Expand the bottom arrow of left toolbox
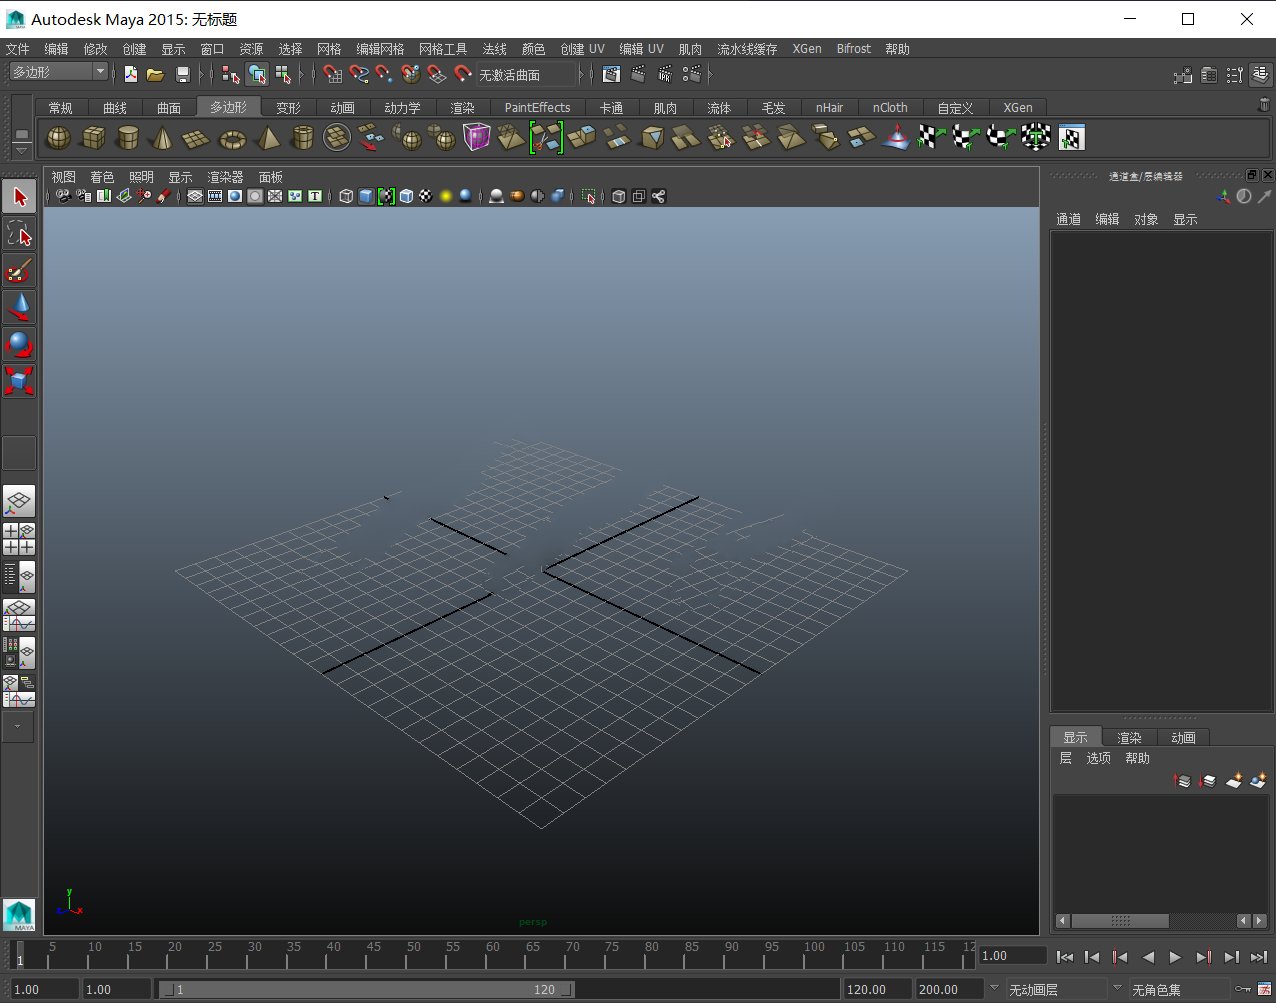This screenshot has height=1003, width=1276. point(18,727)
